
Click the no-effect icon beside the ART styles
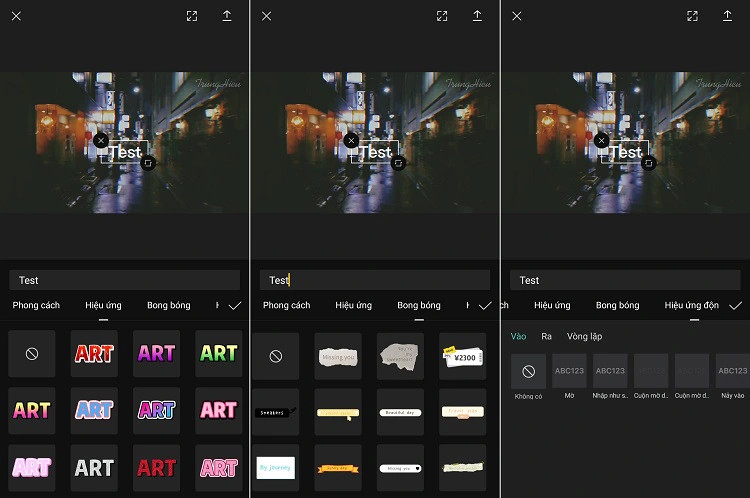pos(32,353)
